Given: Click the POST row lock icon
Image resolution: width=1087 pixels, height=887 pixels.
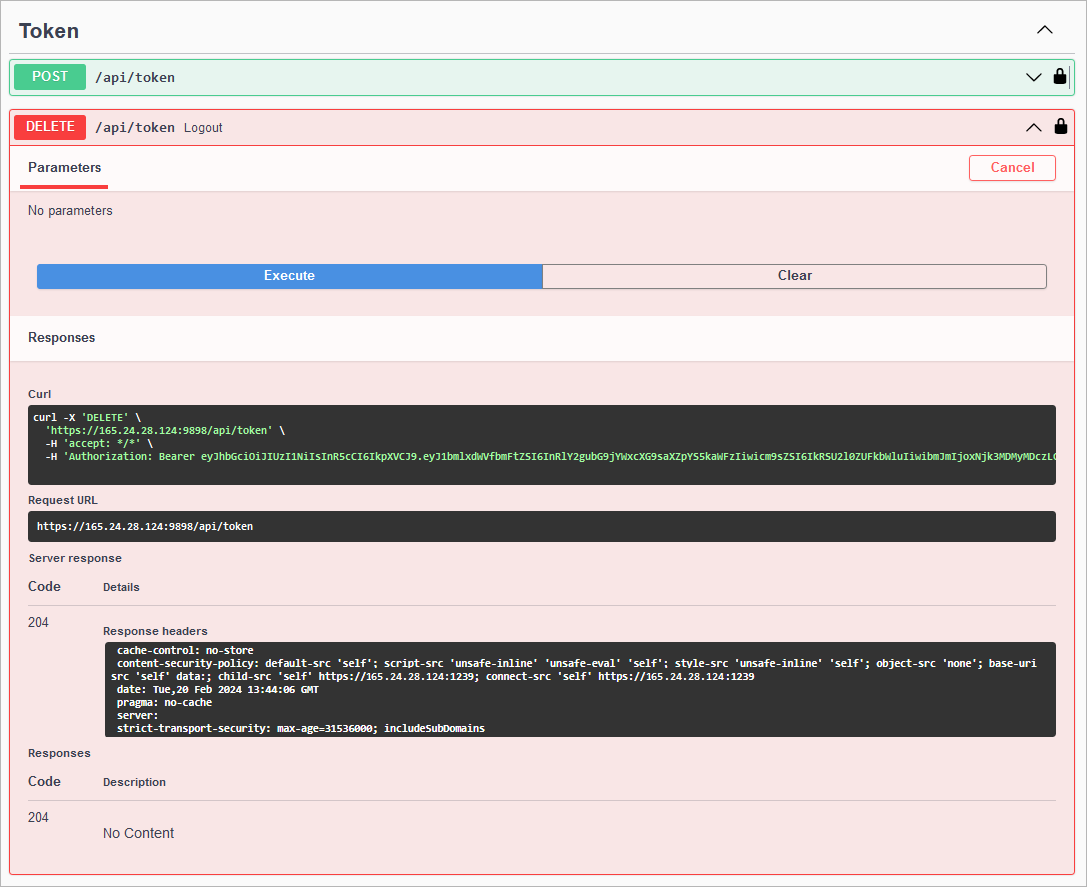Looking at the screenshot, I should tap(1059, 76).
